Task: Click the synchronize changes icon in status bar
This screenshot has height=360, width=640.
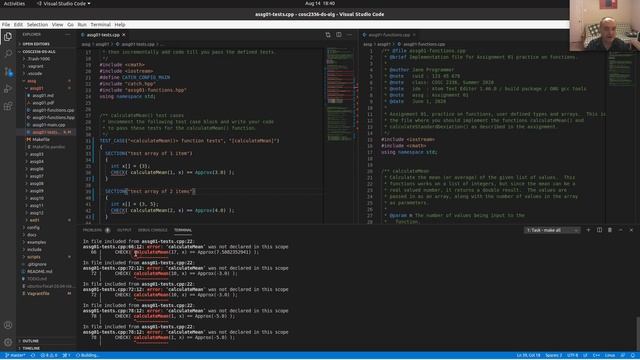Action: [33, 356]
